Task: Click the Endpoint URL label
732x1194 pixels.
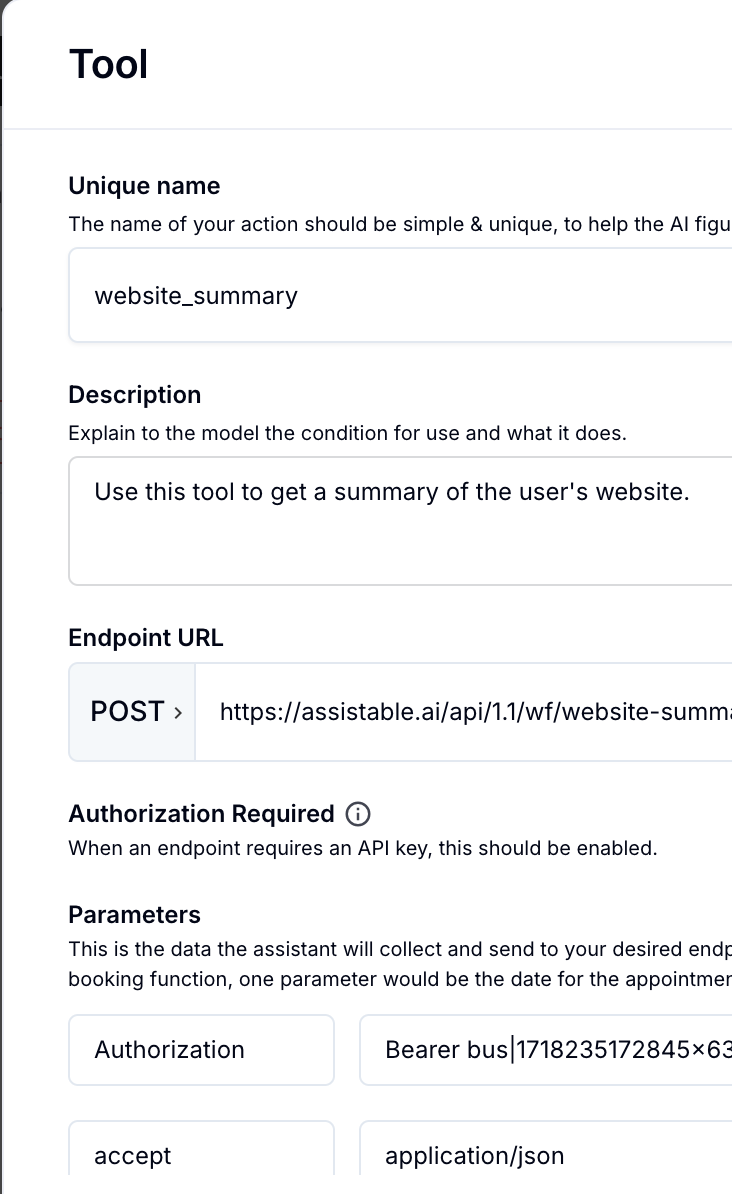Action: pos(145,638)
